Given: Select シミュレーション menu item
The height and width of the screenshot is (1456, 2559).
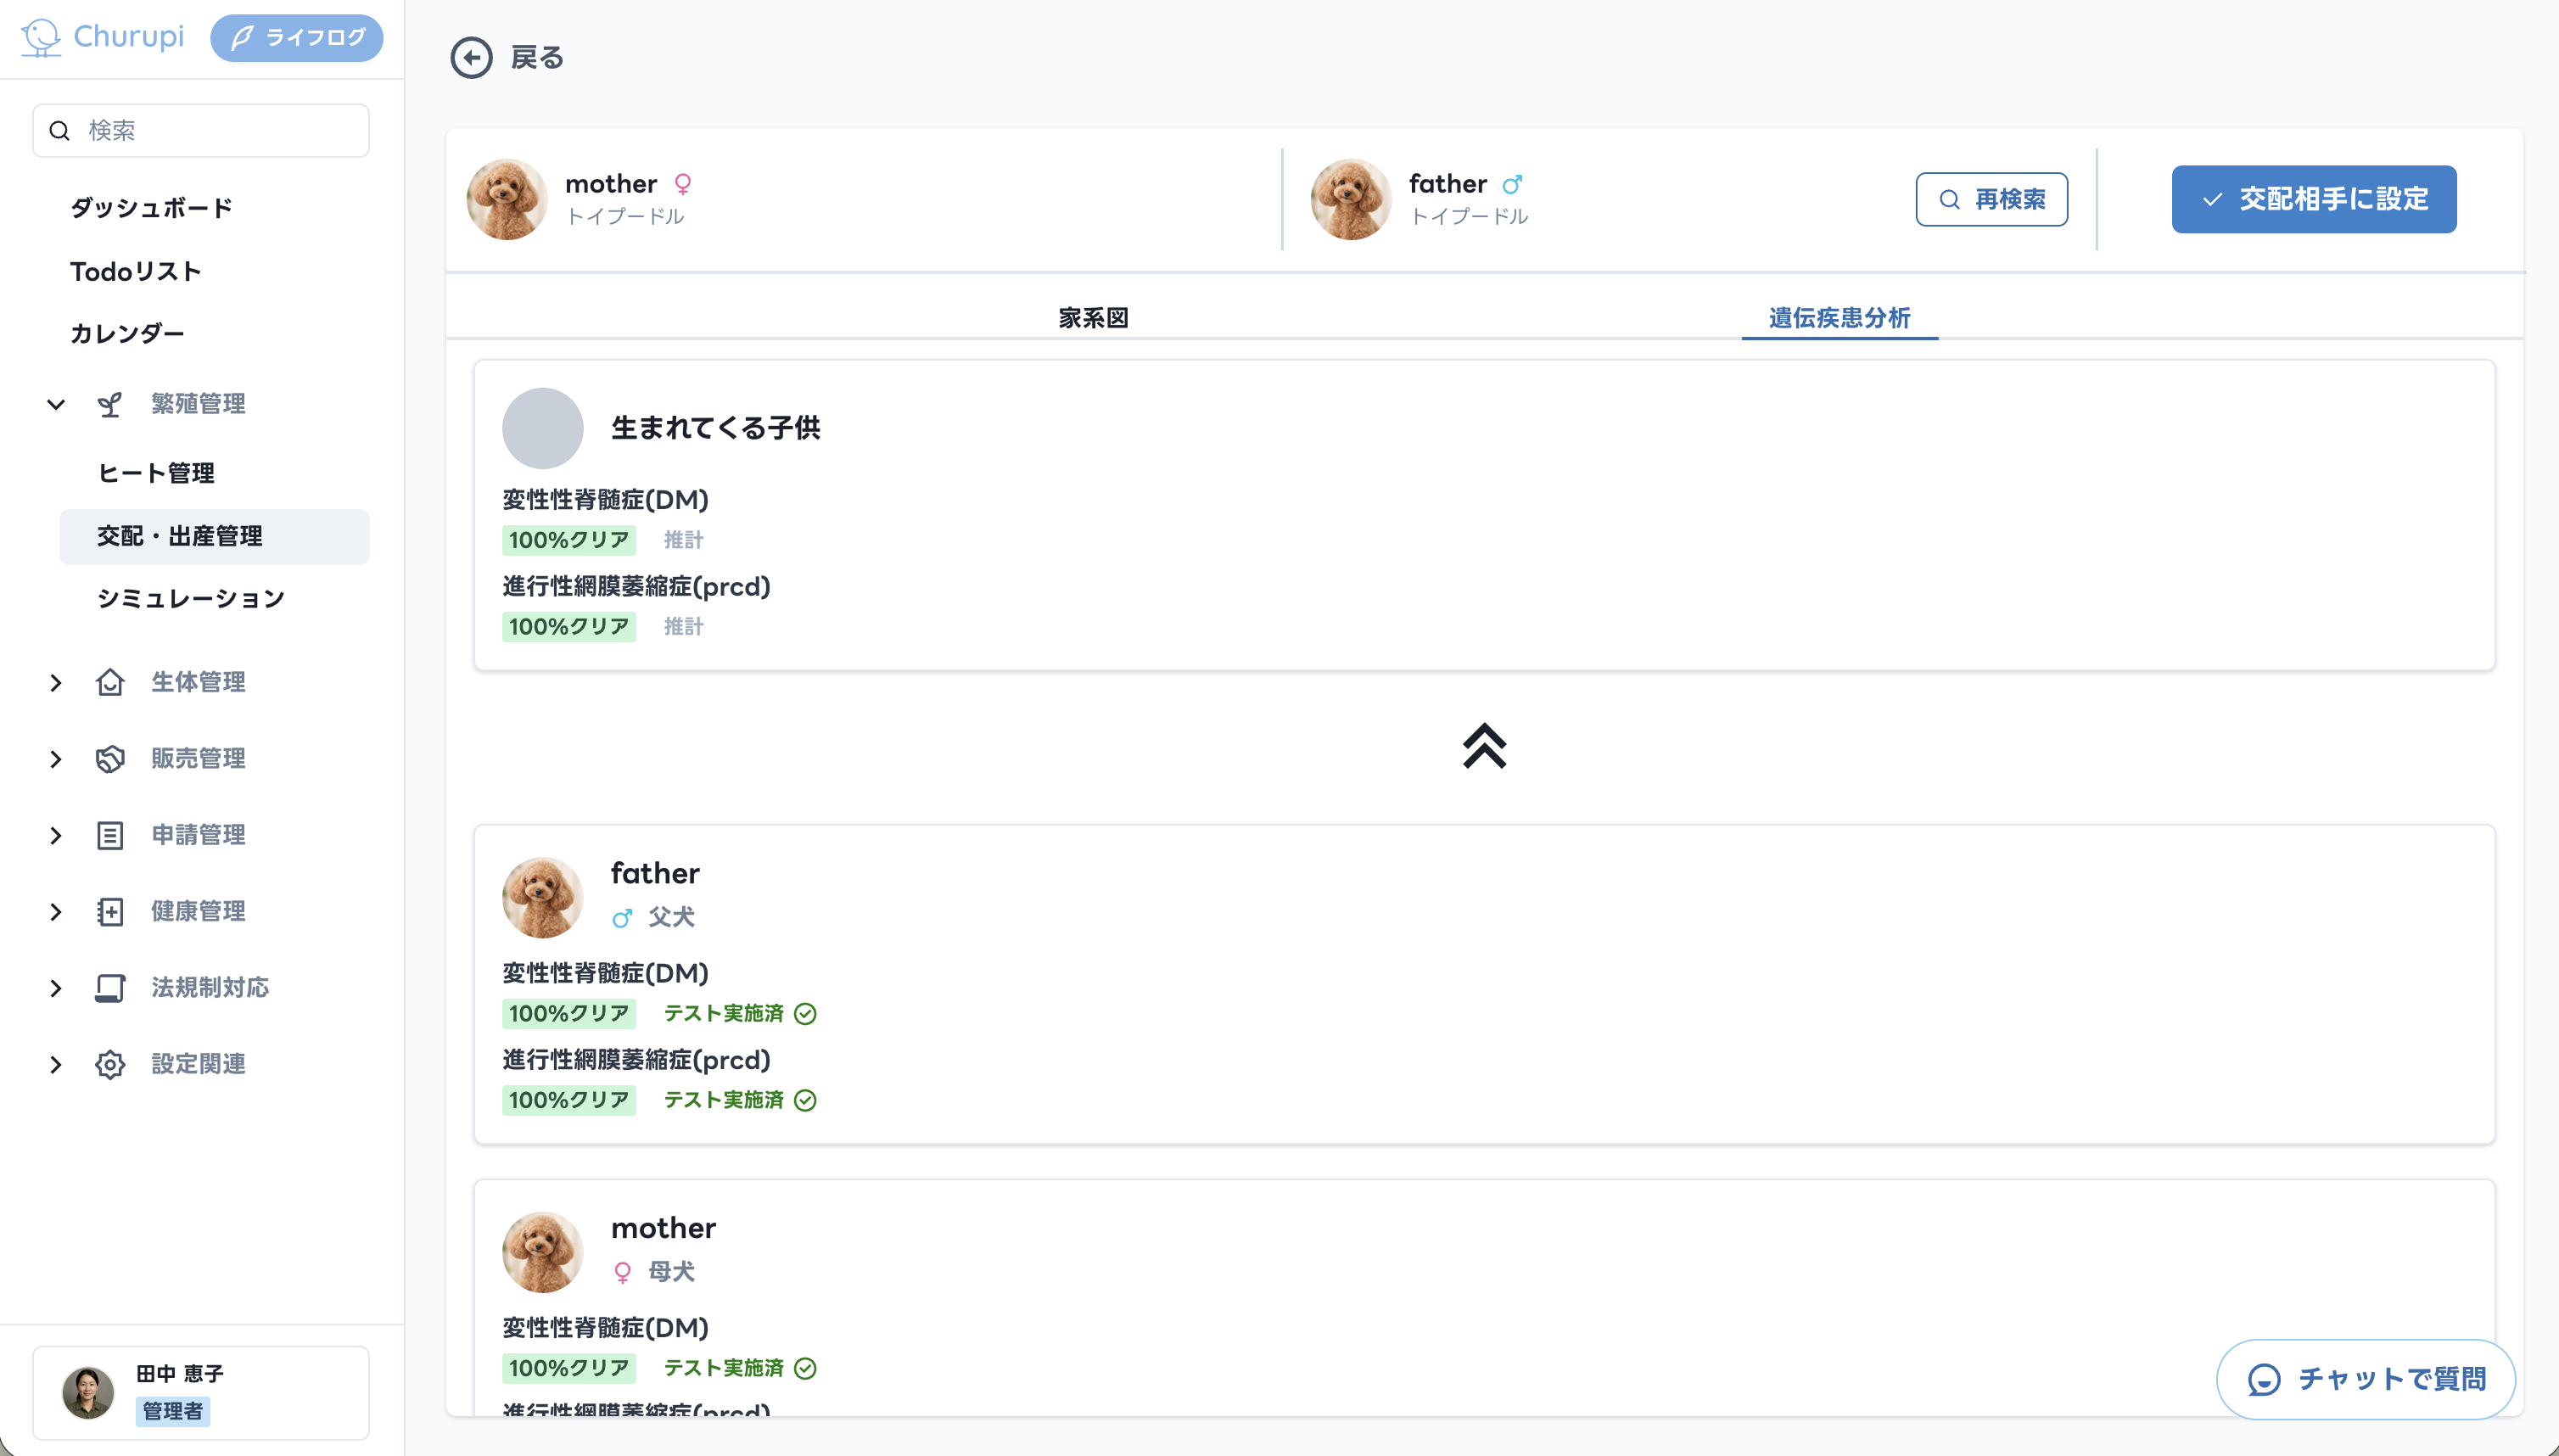Looking at the screenshot, I should [x=191, y=599].
